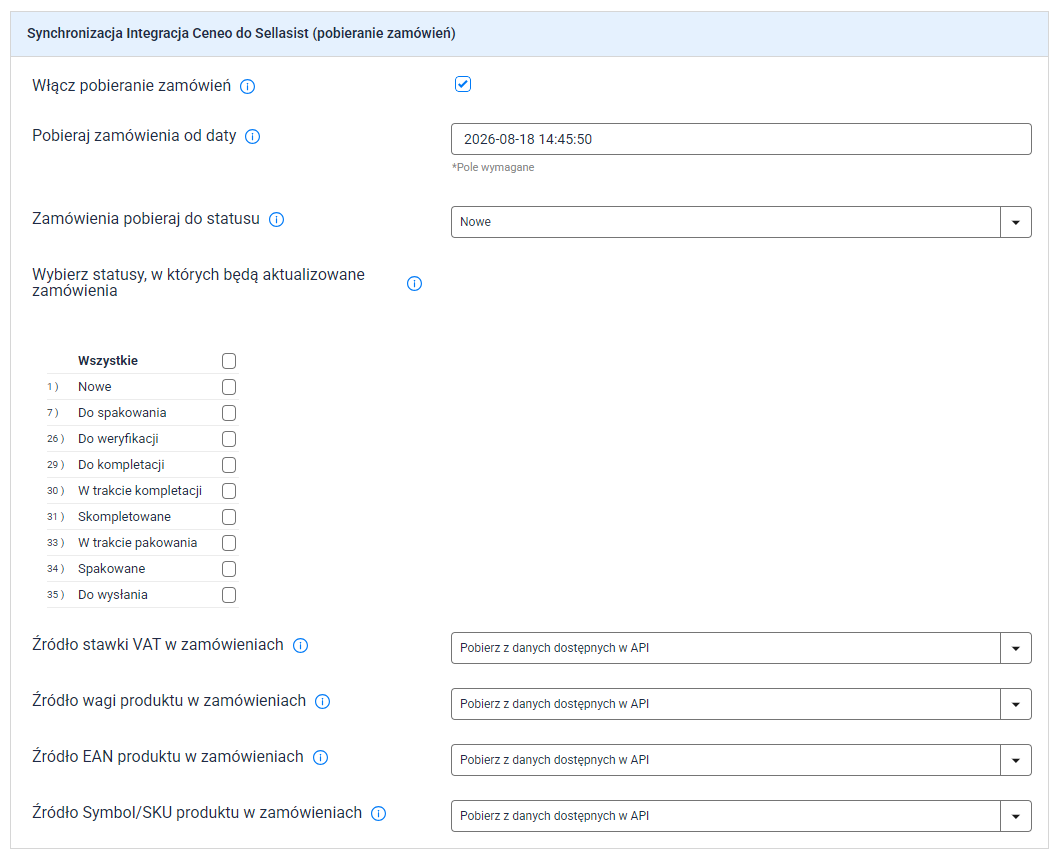The width and height of the screenshot is (1060, 859).
Task: Tick the Nowe status checkbox
Action: click(x=229, y=387)
